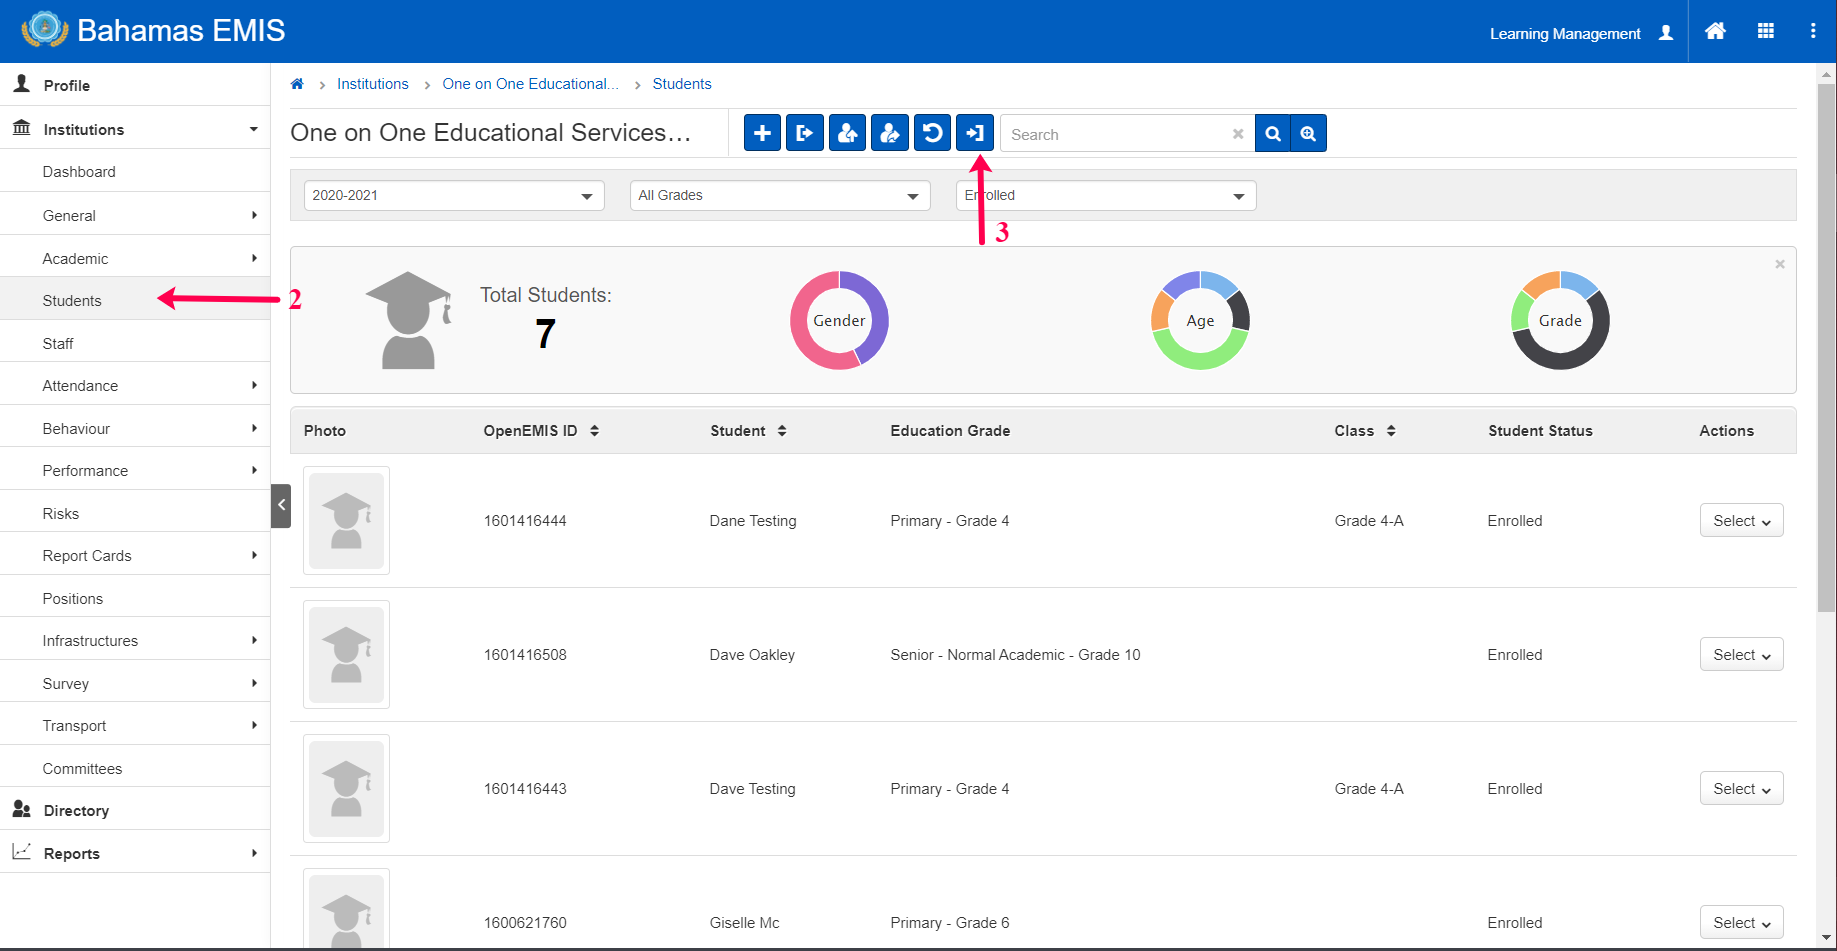Click the Institutions breadcrumb link

coord(372,84)
